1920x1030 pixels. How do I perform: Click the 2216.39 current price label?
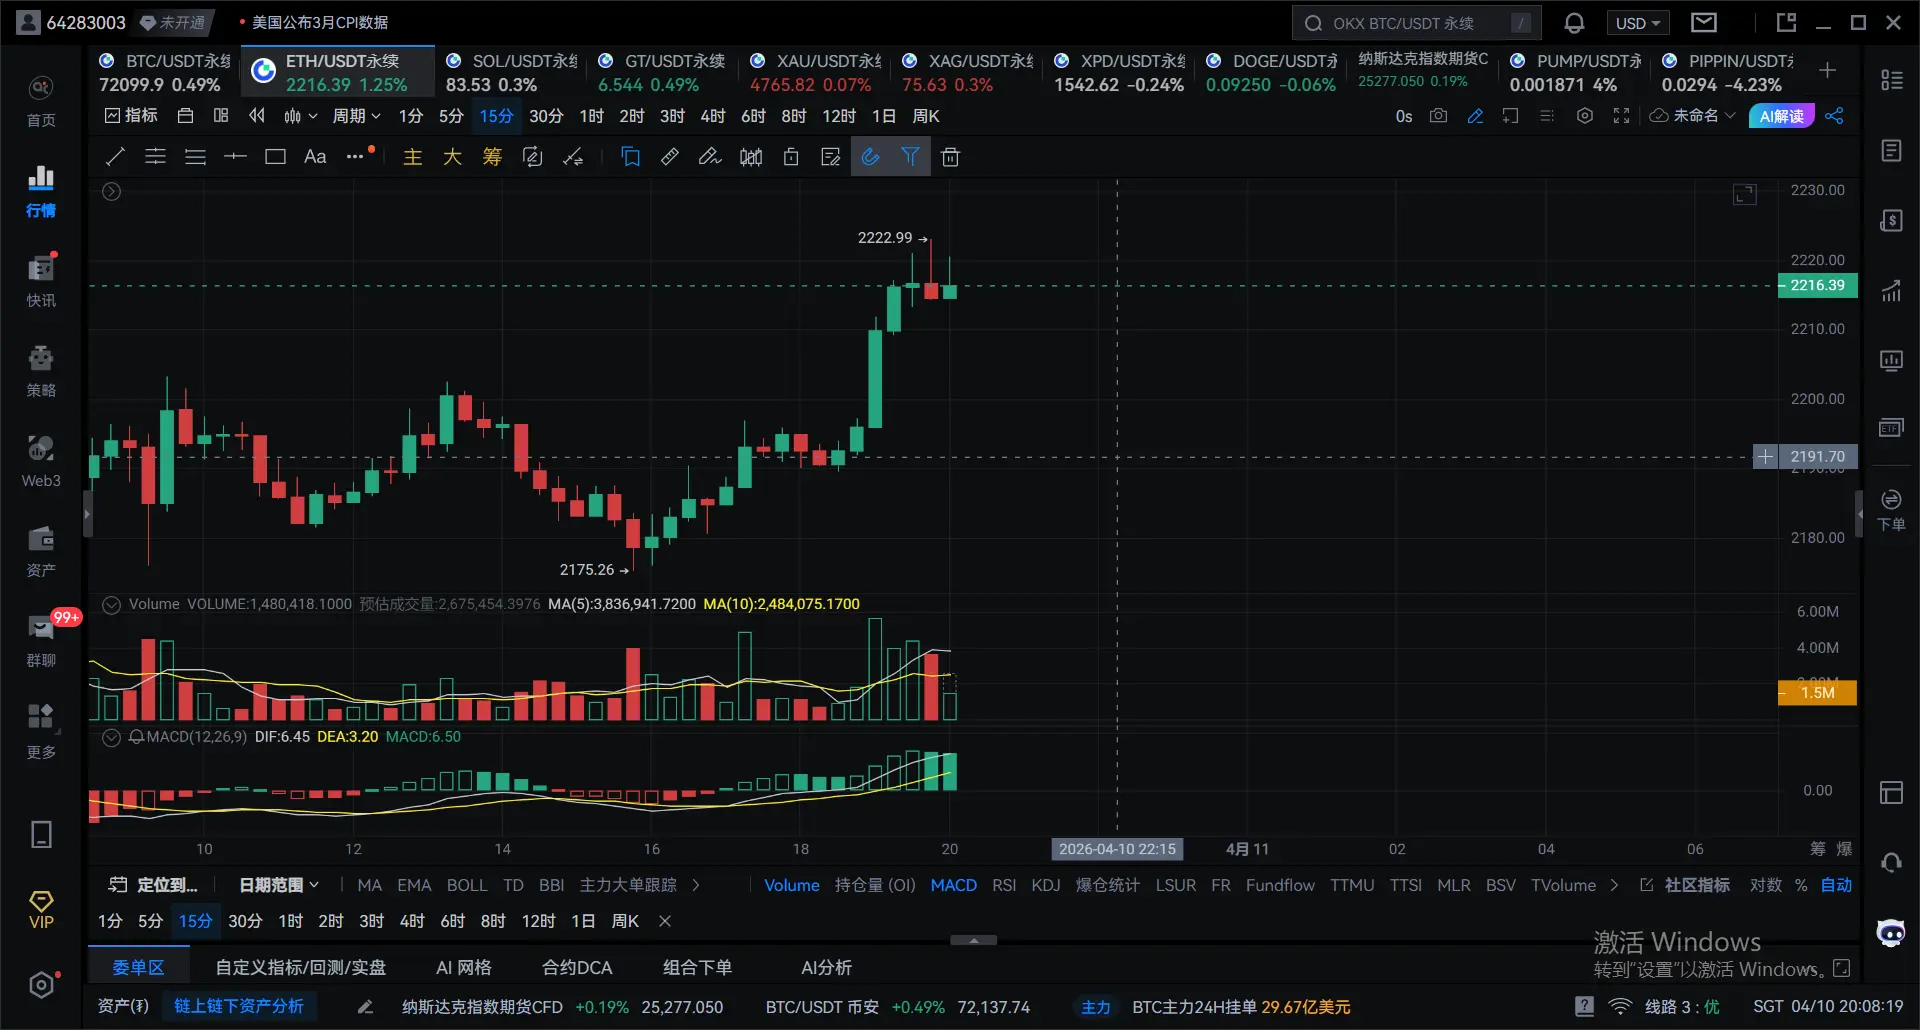[x=1817, y=285]
